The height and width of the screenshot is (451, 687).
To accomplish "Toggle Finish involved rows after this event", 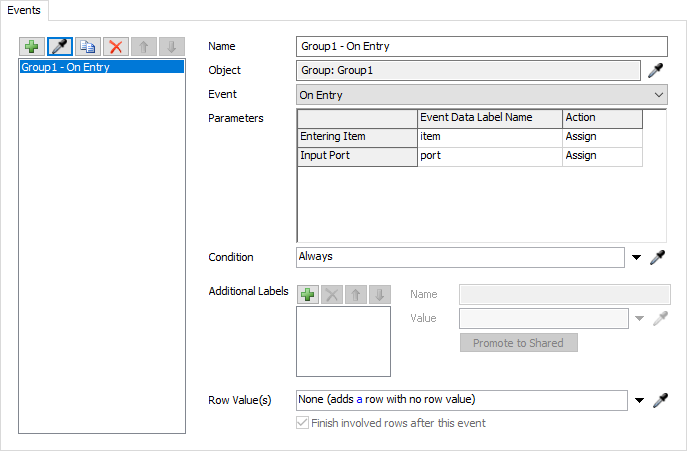I will point(305,423).
